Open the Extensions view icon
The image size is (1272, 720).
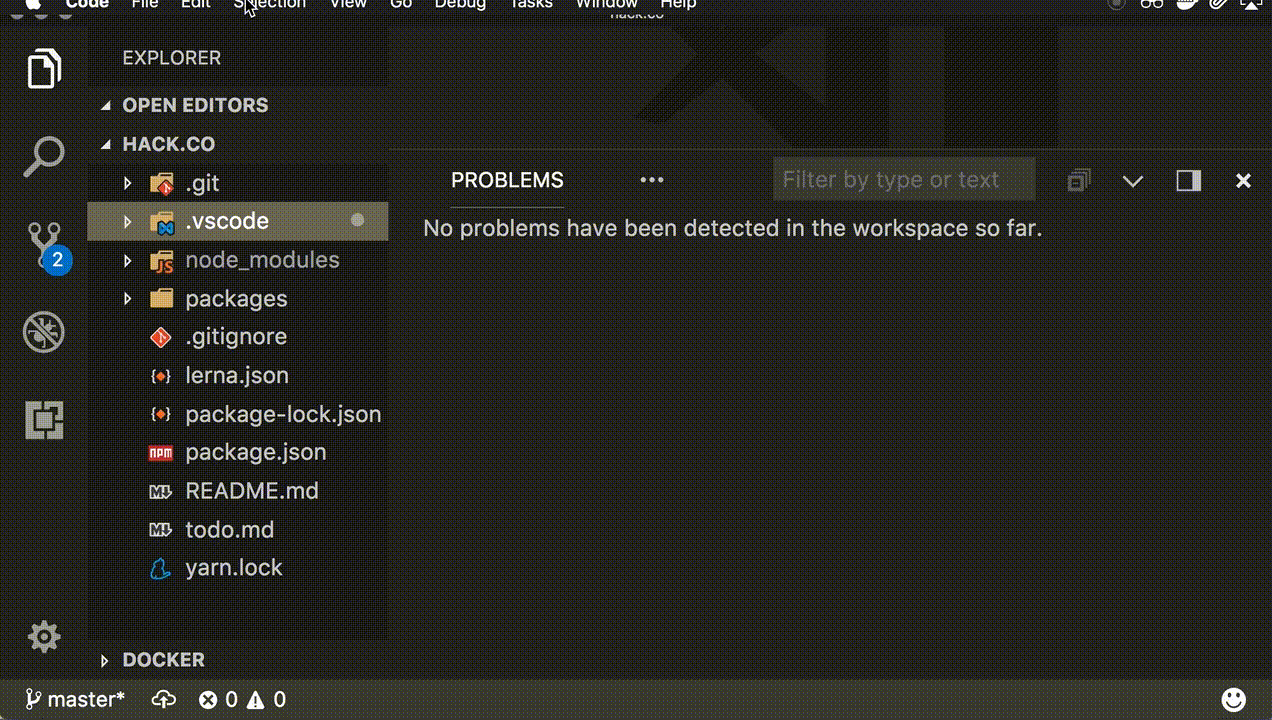tap(44, 420)
